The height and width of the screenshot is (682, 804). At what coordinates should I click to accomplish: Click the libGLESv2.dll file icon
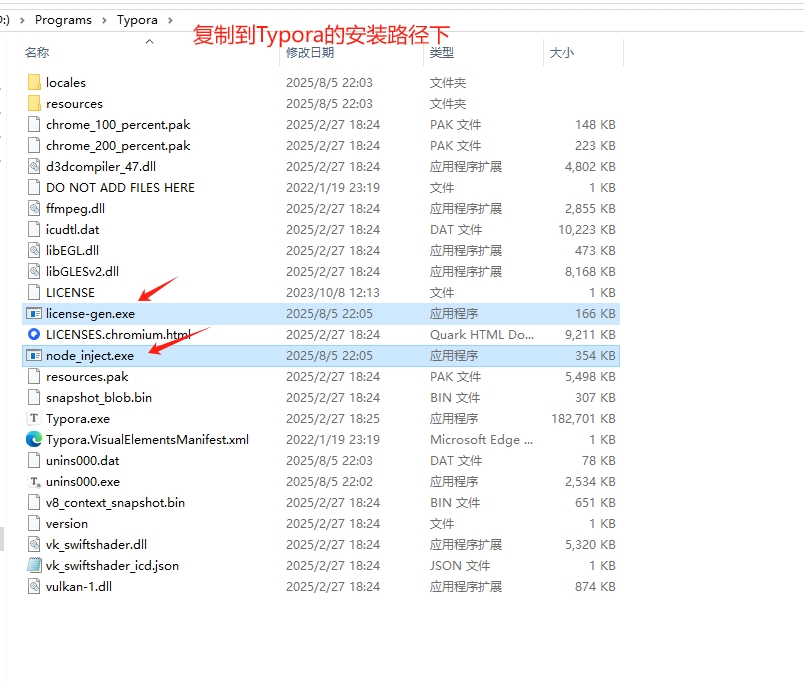pos(34,272)
